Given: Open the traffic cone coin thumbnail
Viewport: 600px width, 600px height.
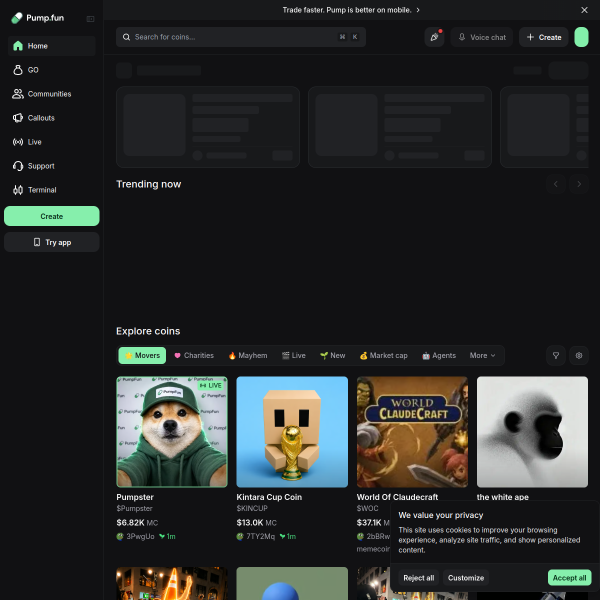Looking at the screenshot, I should (x=172, y=584).
